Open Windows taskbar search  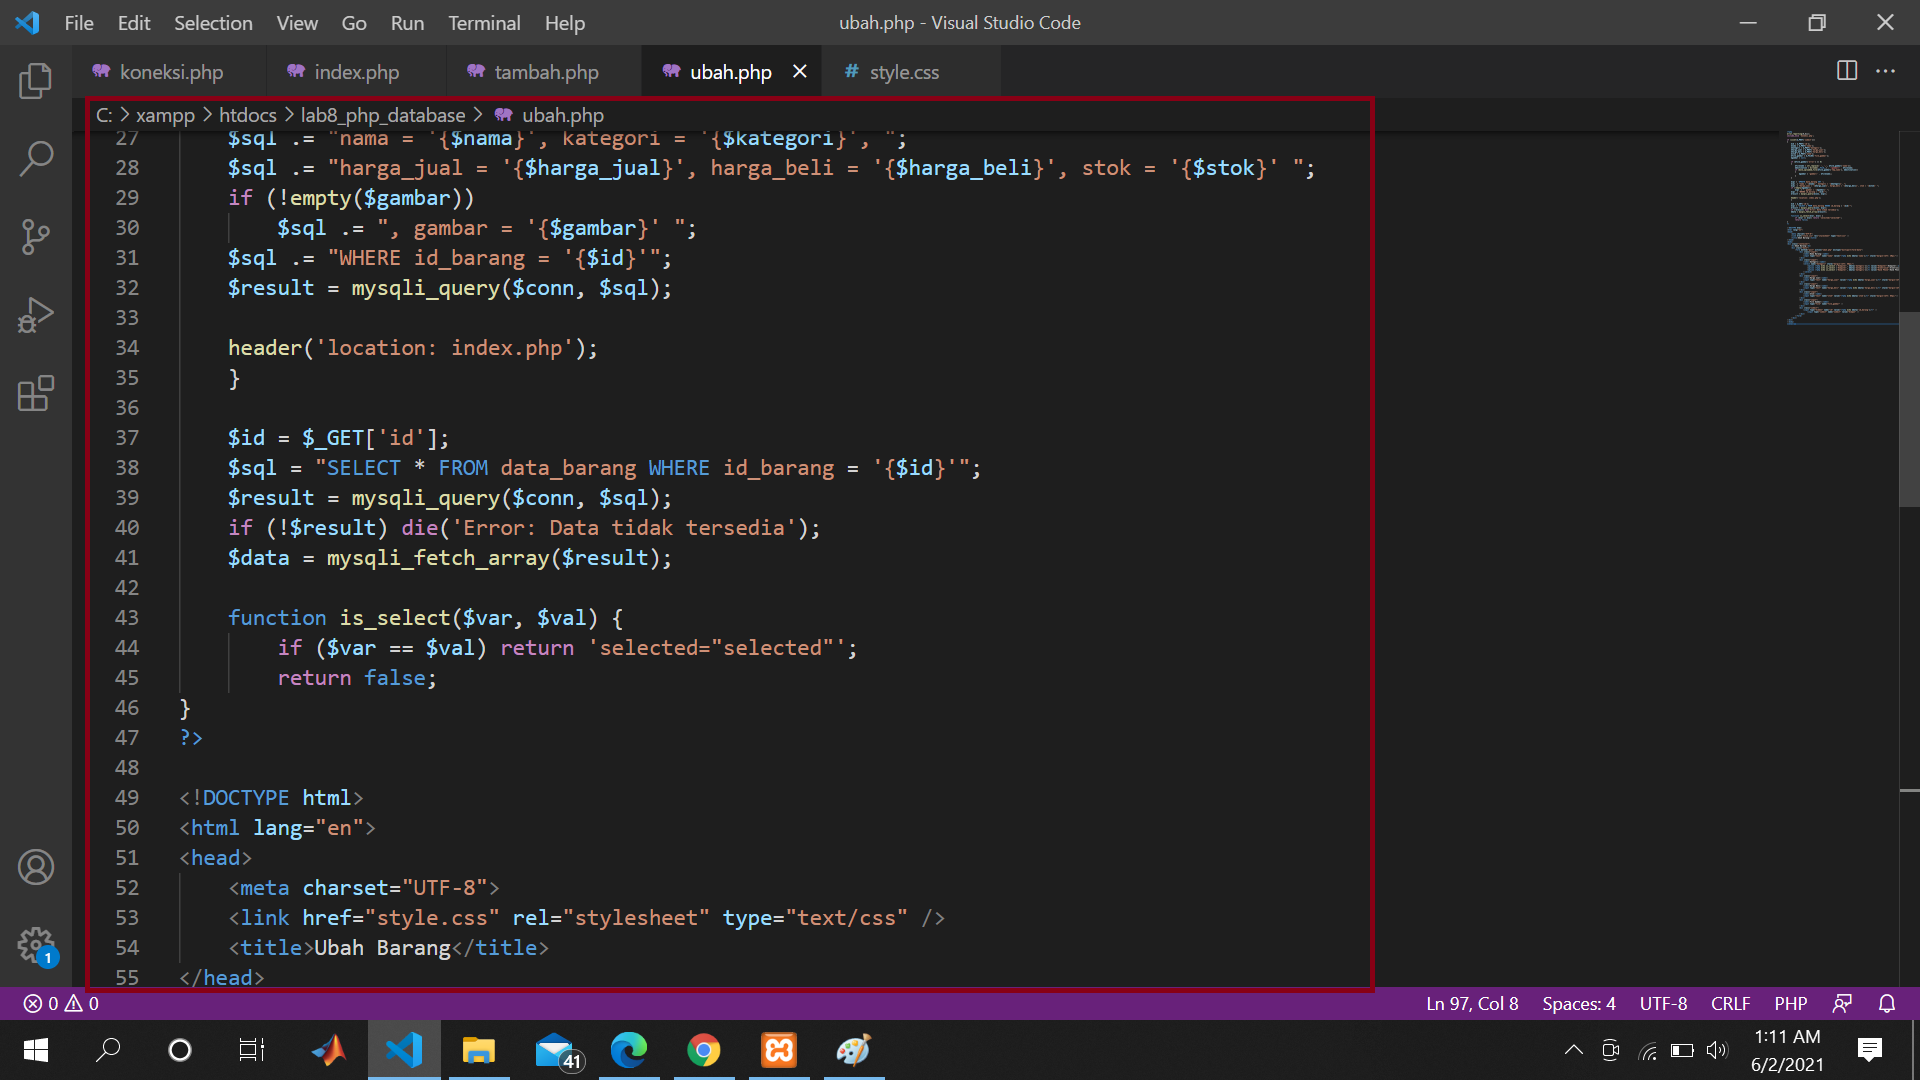click(108, 1050)
